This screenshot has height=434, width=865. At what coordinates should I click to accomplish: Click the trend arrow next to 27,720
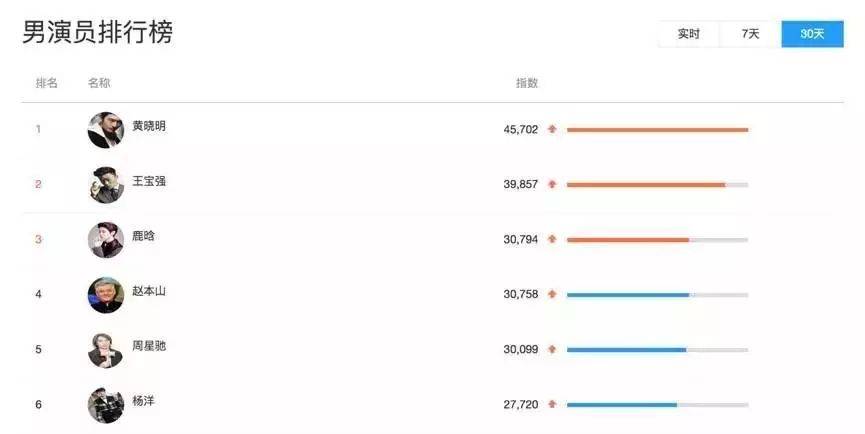click(552, 405)
